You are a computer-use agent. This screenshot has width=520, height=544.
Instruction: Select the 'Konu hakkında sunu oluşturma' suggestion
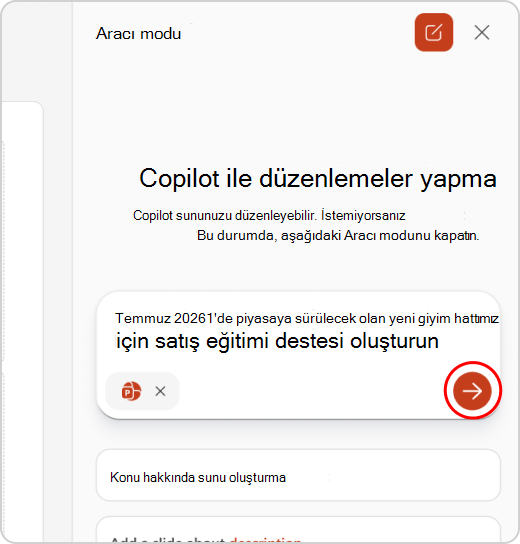(298, 475)
